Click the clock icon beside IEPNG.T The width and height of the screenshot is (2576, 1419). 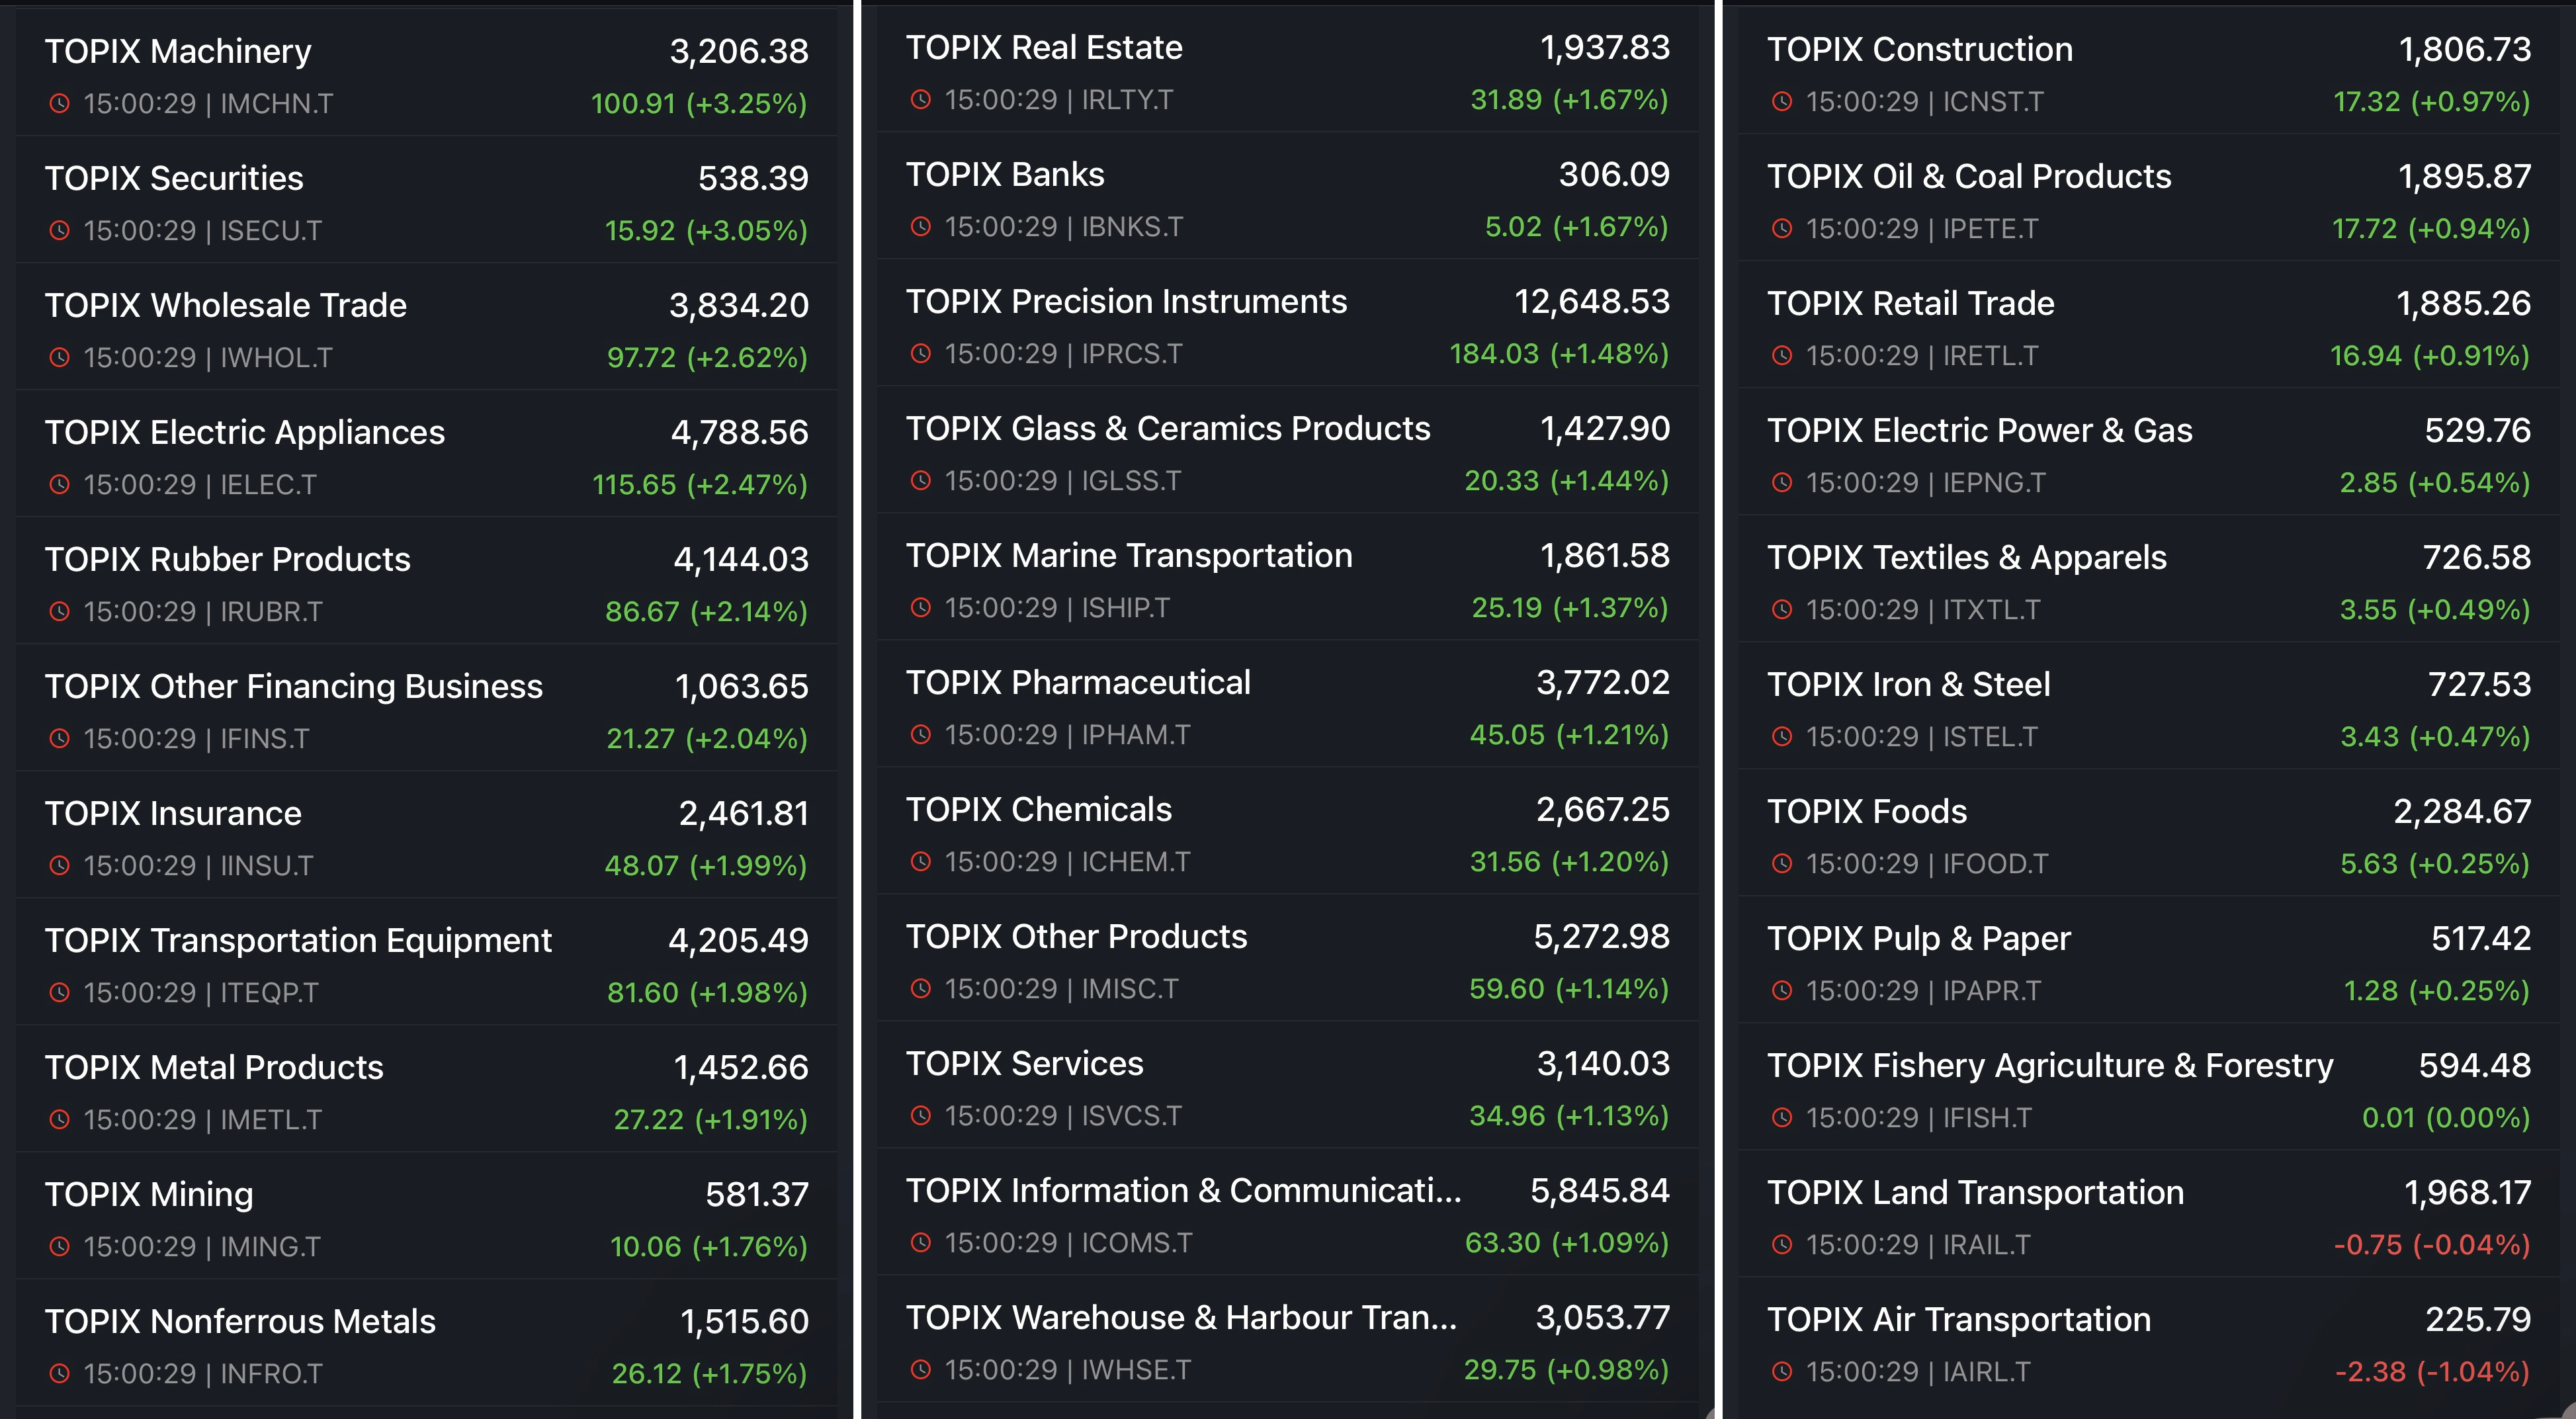click(x=1782, y=482)
